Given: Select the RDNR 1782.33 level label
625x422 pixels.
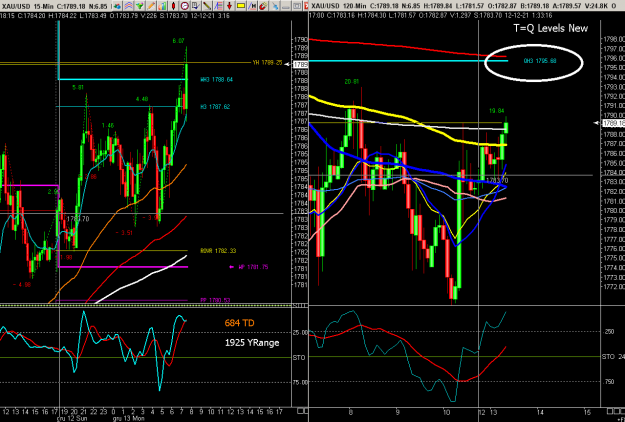Looking at the screenshot, I should pos(218,251).
